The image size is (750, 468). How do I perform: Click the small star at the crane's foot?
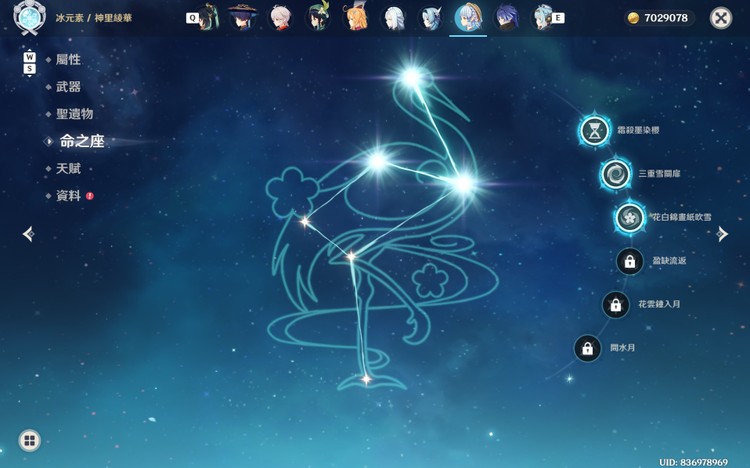tap(366, 379)
